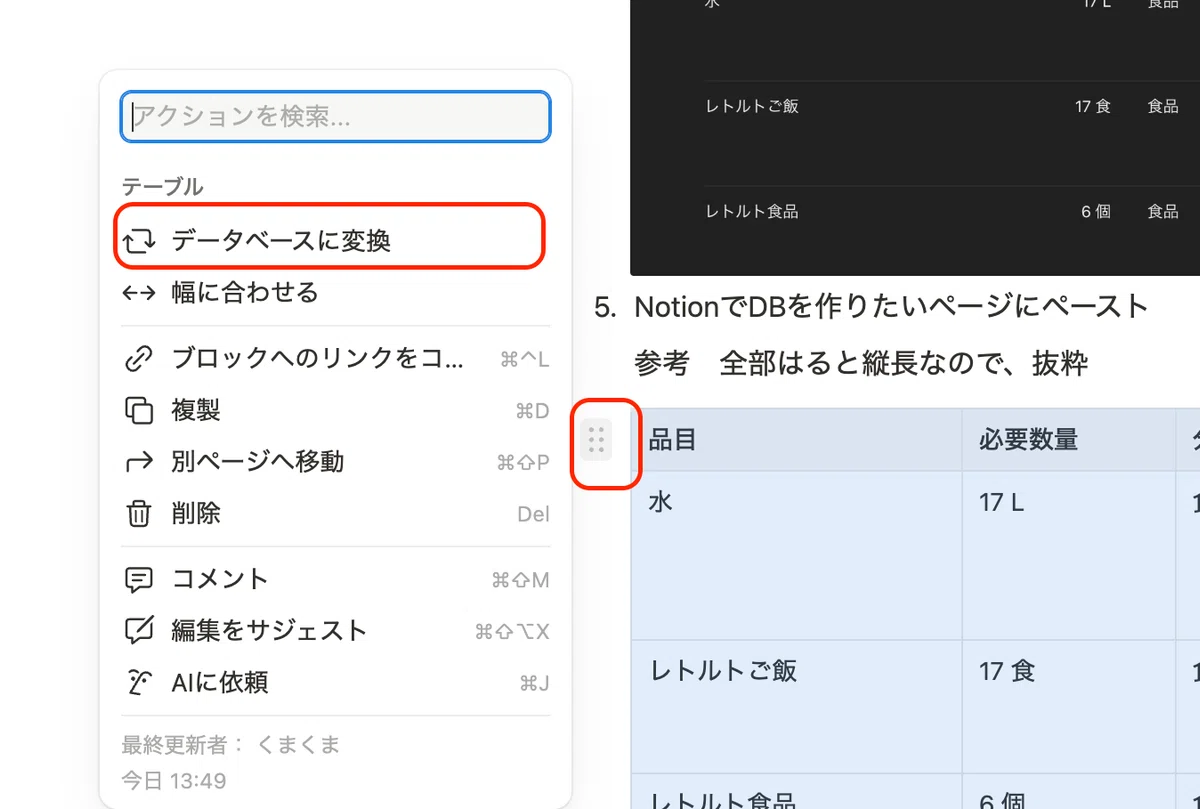Click レトルト食品 row in the dark table
The image size is (1200, 809).
tap(752, 212)
